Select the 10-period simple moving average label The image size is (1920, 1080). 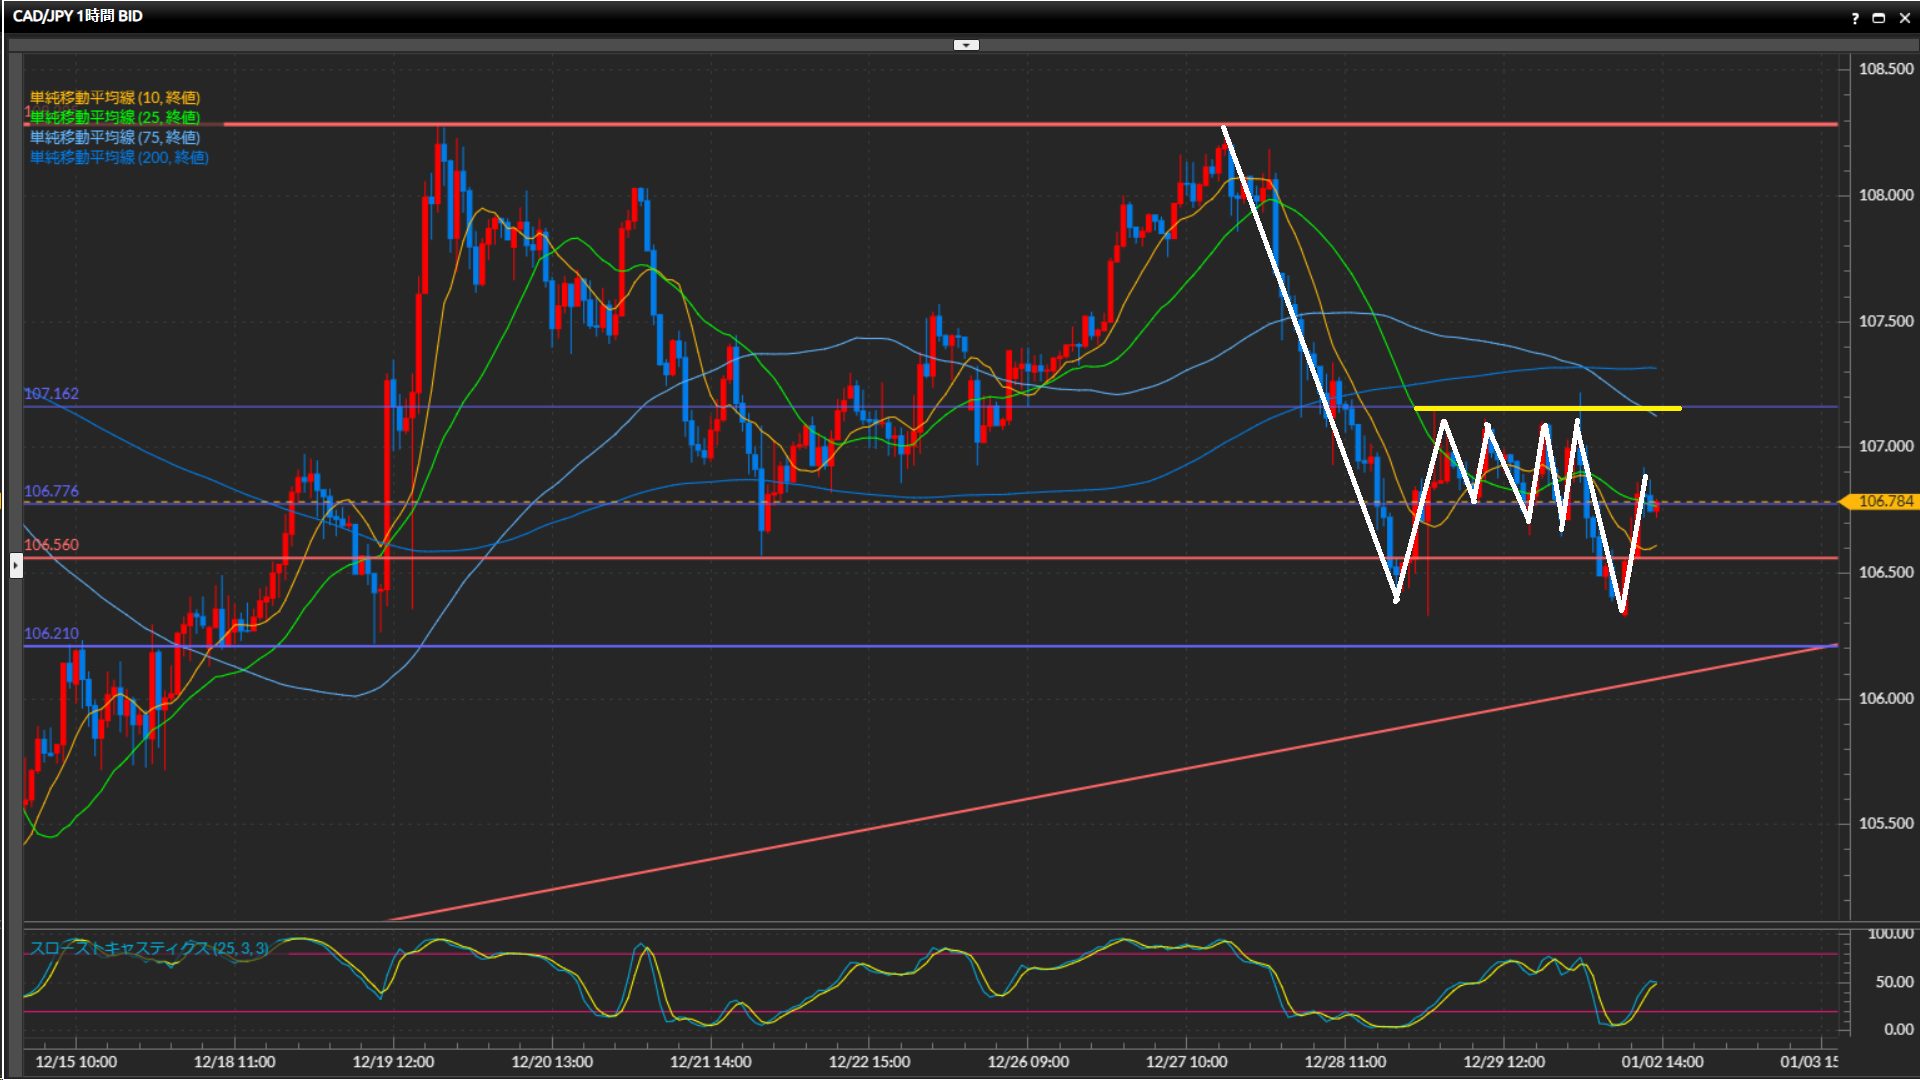(115, 97)
